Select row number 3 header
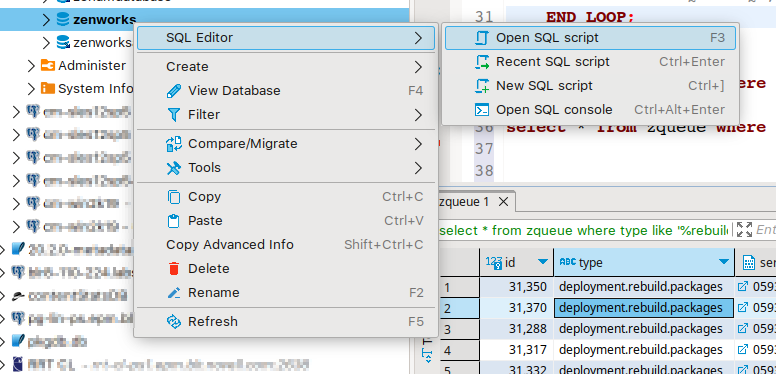 [x=459, y=329]
